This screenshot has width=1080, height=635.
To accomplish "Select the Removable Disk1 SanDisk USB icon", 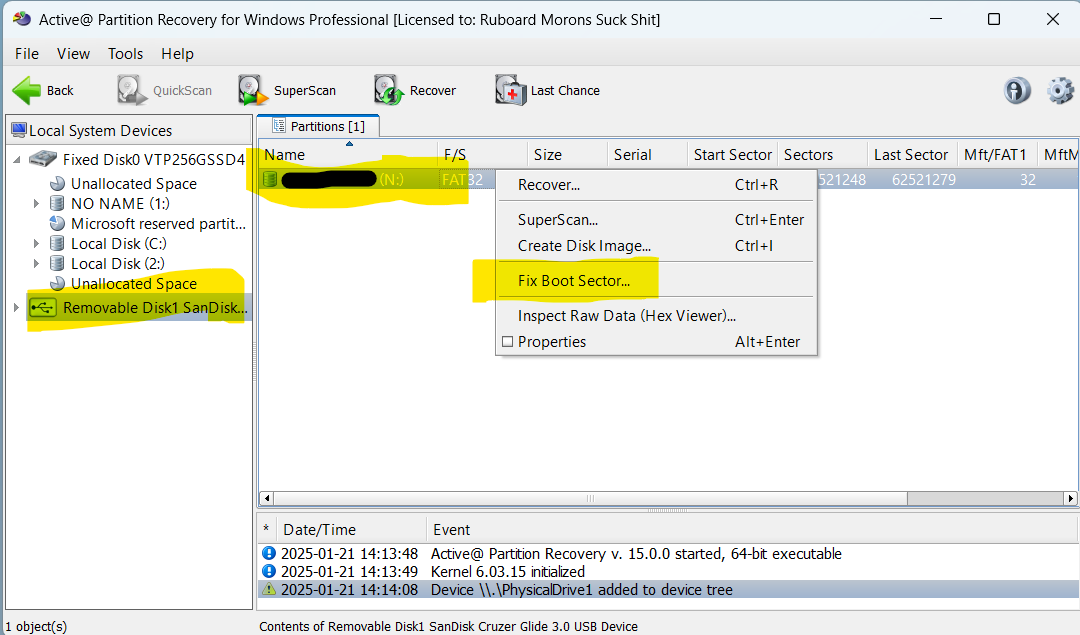I will 43,308.
